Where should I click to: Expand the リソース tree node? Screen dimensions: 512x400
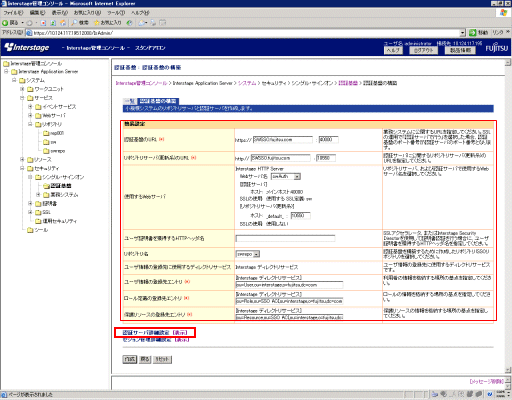(22, 159)
